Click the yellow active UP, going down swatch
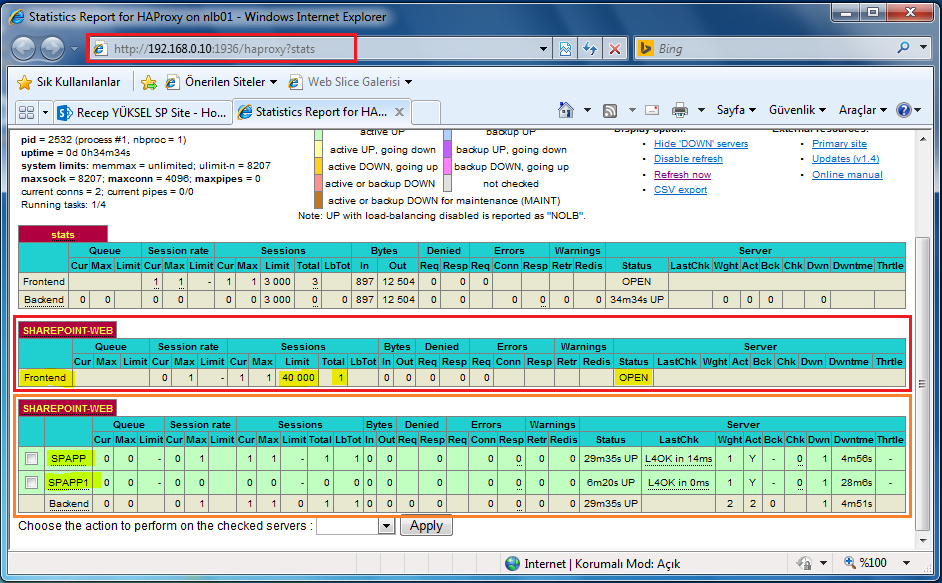The width and height of the screenshot is (942, 583). (318, 149)
